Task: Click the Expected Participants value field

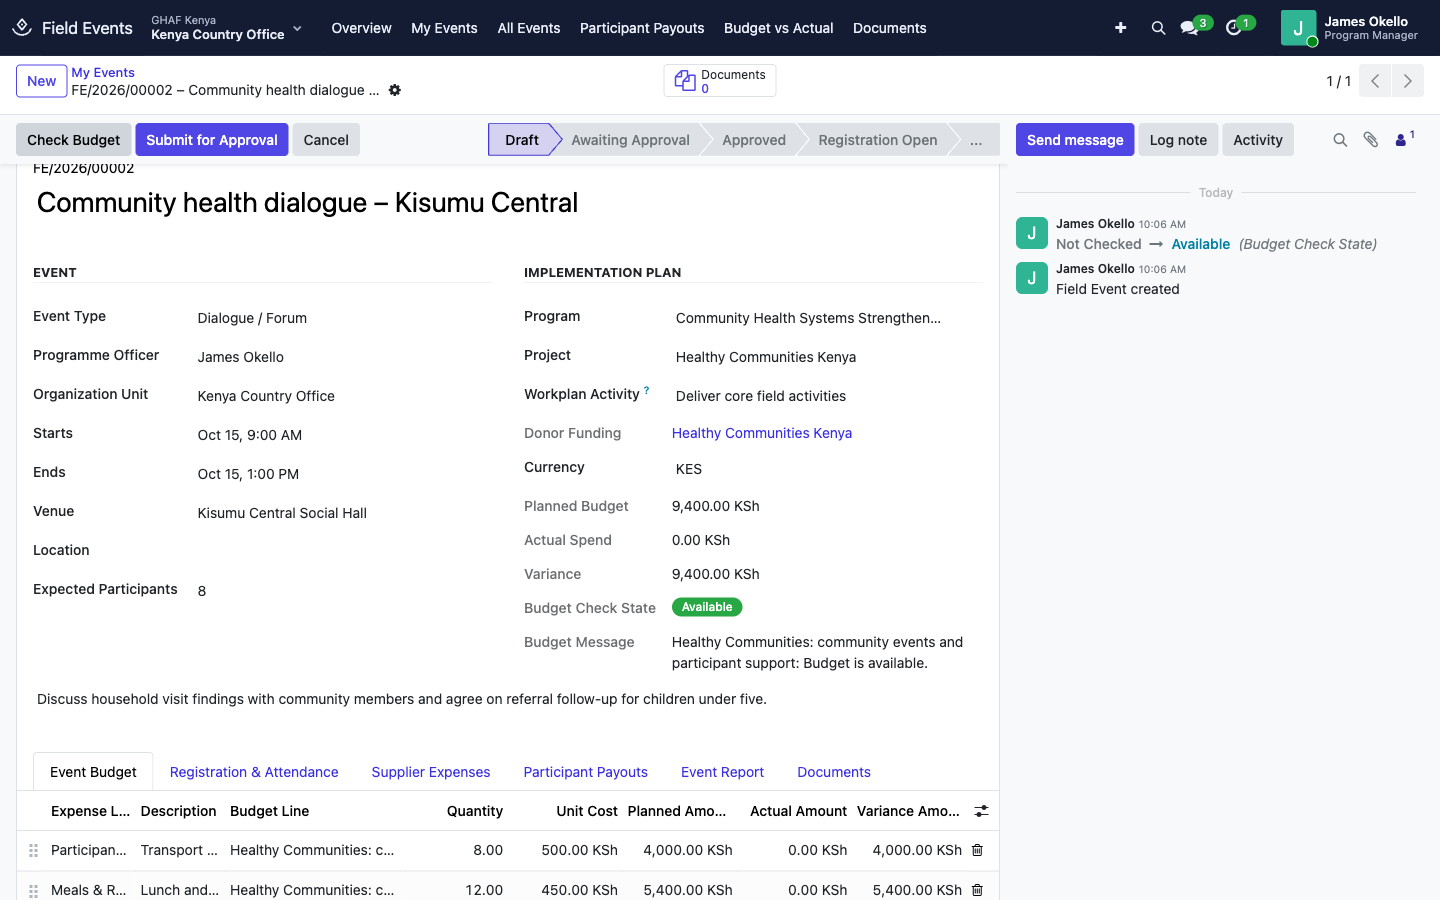Action: tap(342, 591)
